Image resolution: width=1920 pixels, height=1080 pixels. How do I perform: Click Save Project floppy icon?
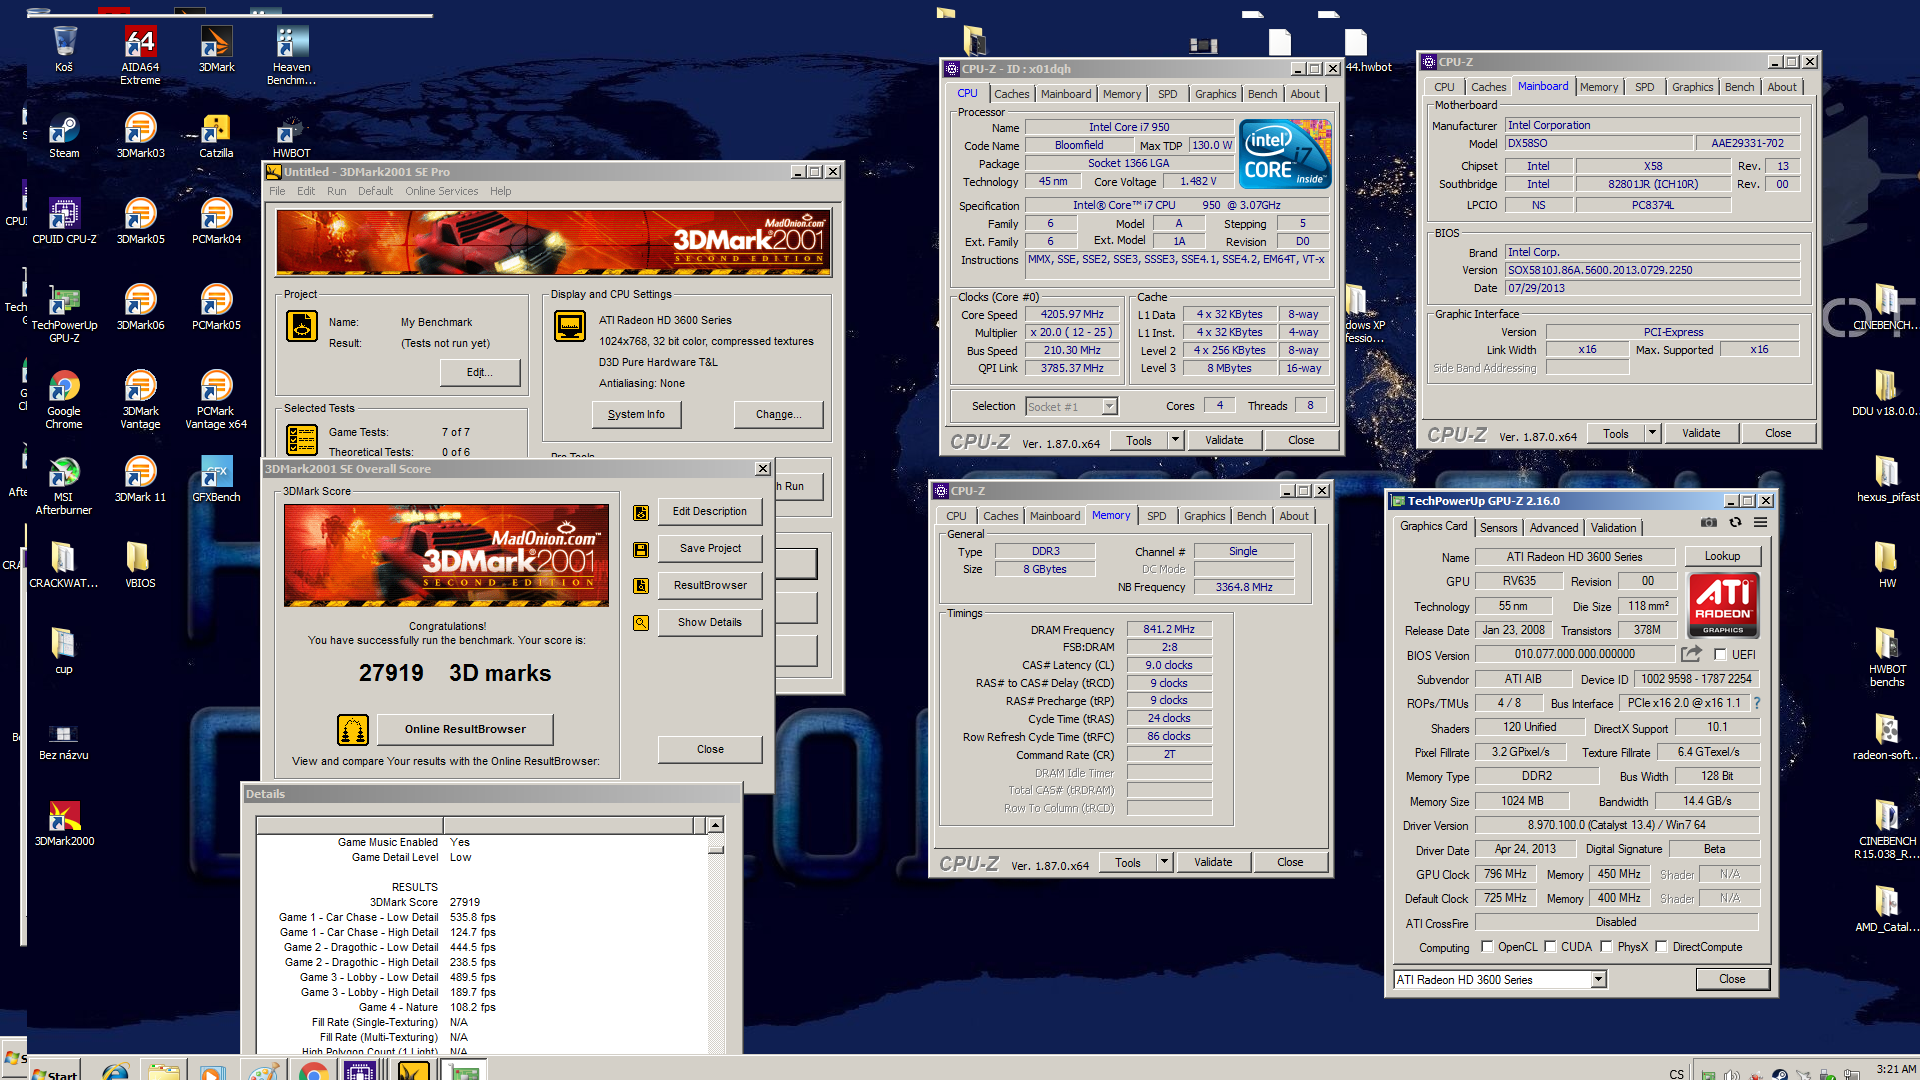[641, 549]
